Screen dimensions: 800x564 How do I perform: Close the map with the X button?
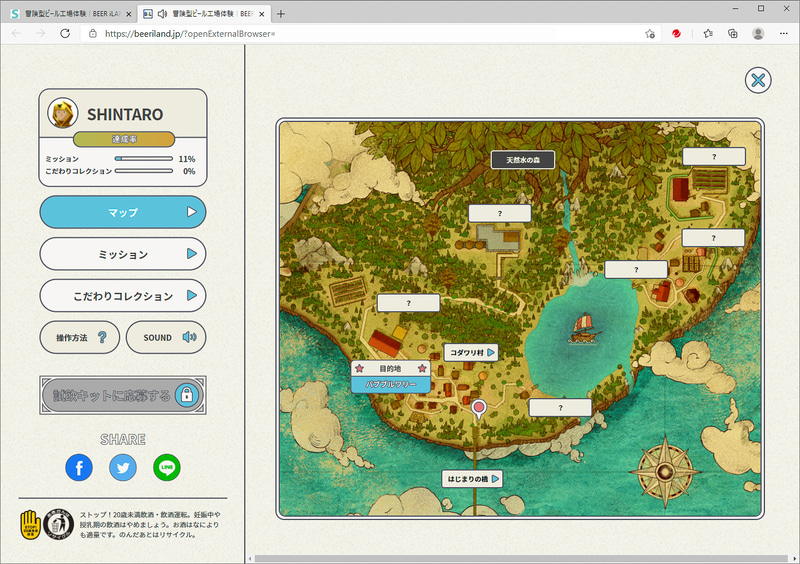coord(758,80)
